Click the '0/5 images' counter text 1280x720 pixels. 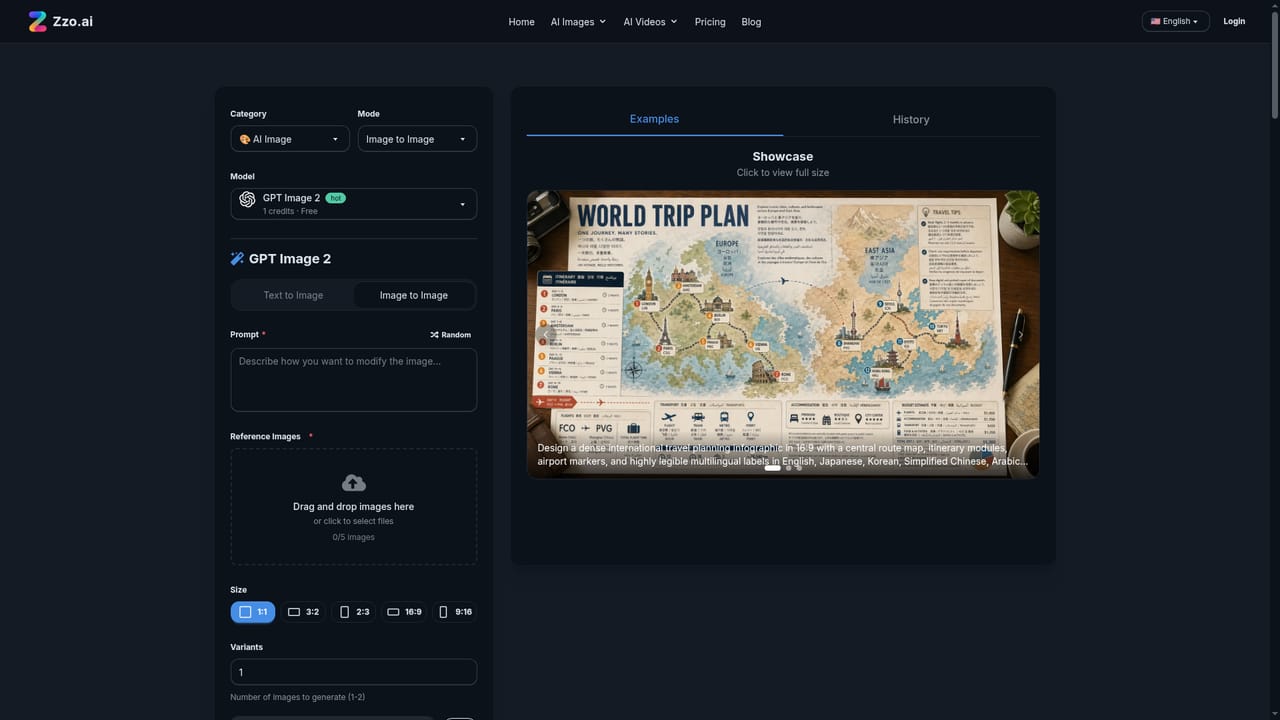(354, 537)
